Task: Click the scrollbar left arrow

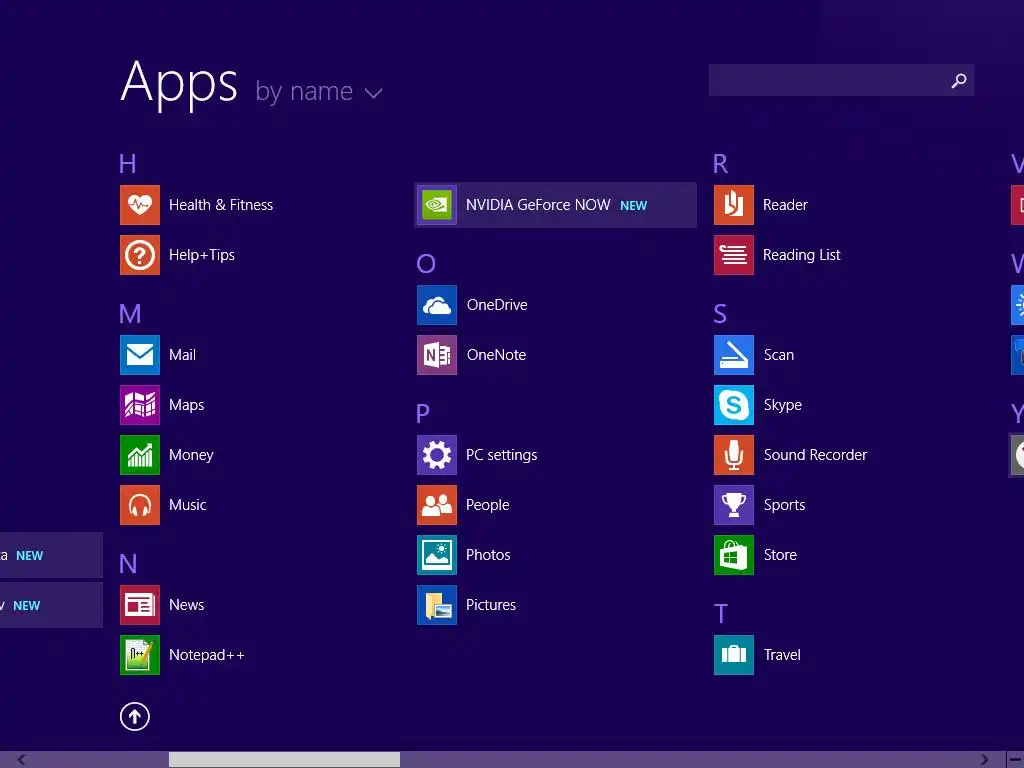Action: tap(22, 760)
